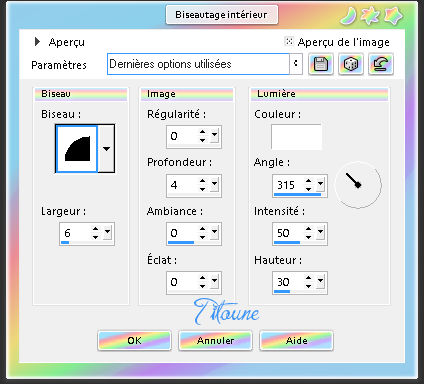Reset settings to default with the arrow icon
This screenshot has width=424, height=384.
(x=381, y=64)
